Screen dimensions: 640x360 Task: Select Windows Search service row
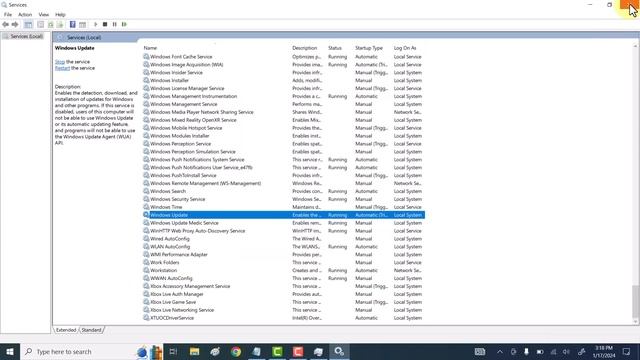coord(284,191)
